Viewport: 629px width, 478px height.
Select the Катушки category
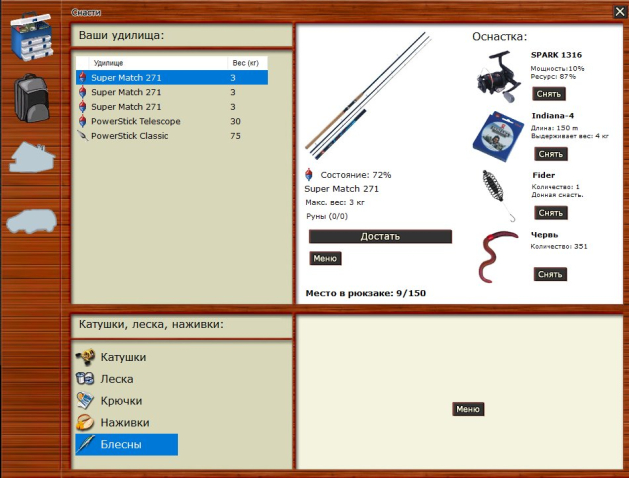[x=123, y=357]
